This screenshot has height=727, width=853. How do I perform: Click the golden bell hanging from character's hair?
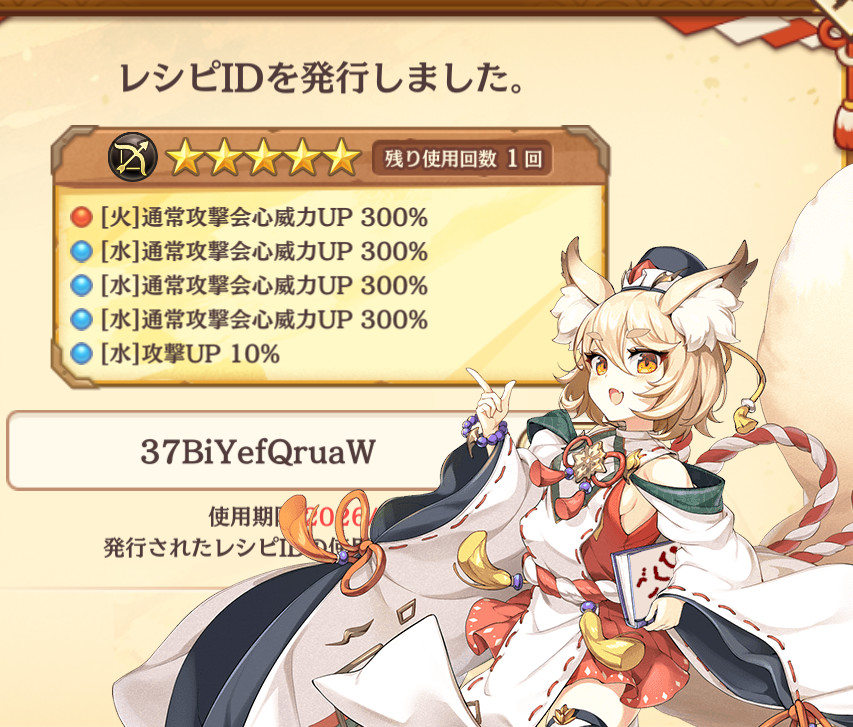pos(745,418)
